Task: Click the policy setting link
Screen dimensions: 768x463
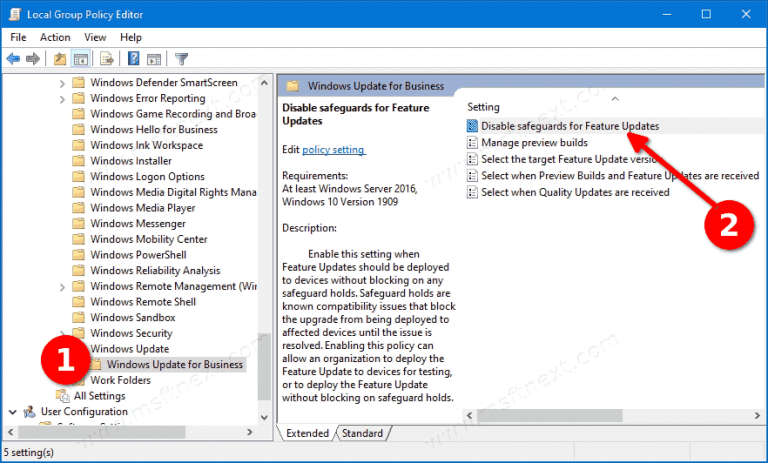Action: click(x=333, y=150)
